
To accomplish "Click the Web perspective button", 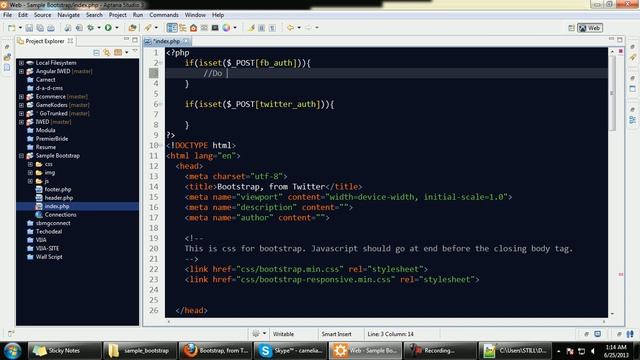I will (590, 28).
